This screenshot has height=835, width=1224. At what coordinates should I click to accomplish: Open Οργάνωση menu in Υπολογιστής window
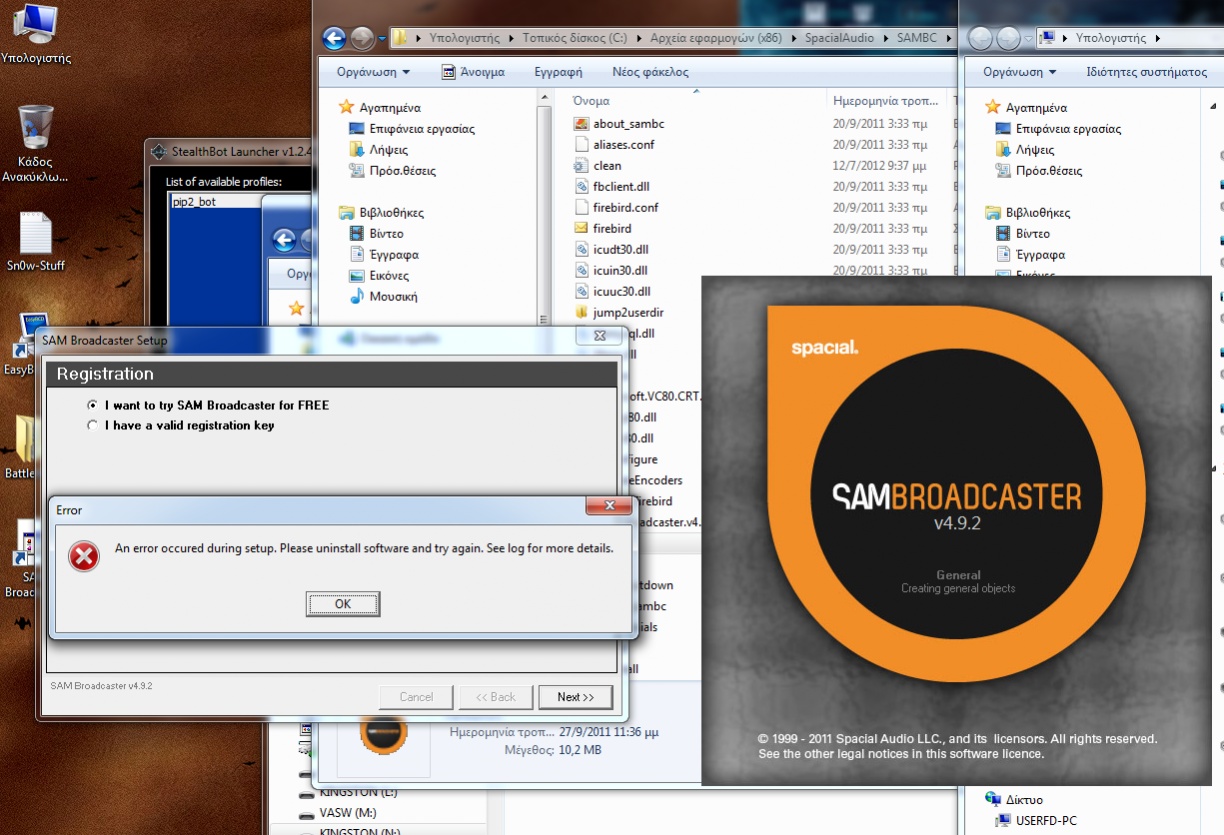point(1019,72)
